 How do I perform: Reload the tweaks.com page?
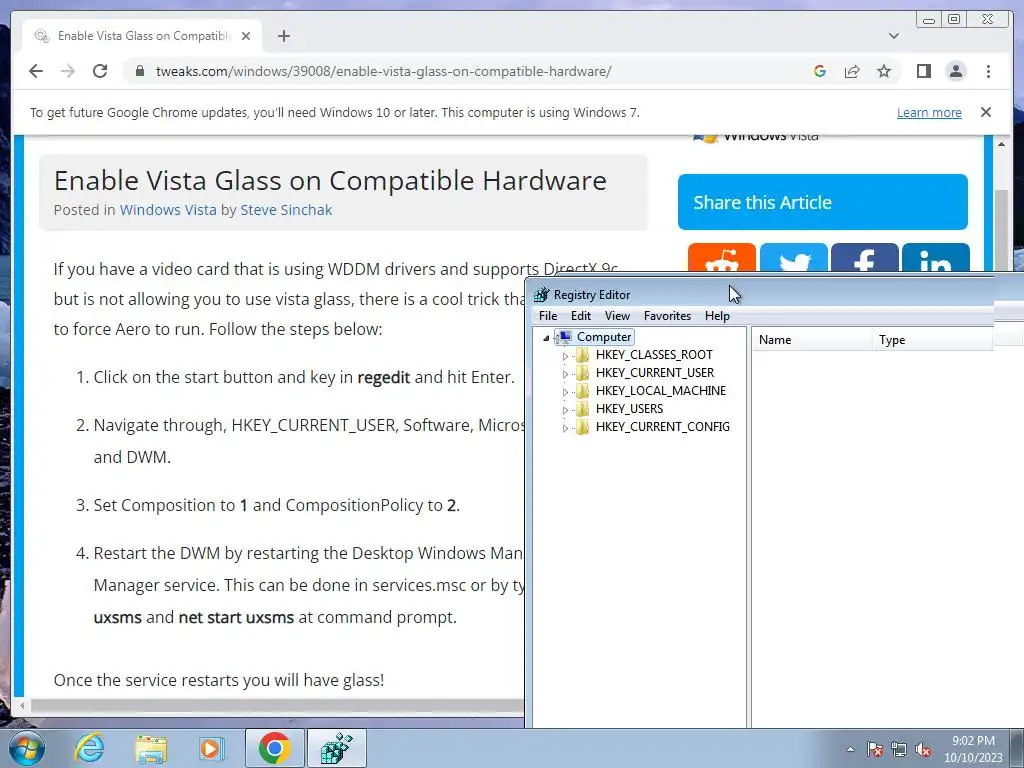tap(100, 71)
